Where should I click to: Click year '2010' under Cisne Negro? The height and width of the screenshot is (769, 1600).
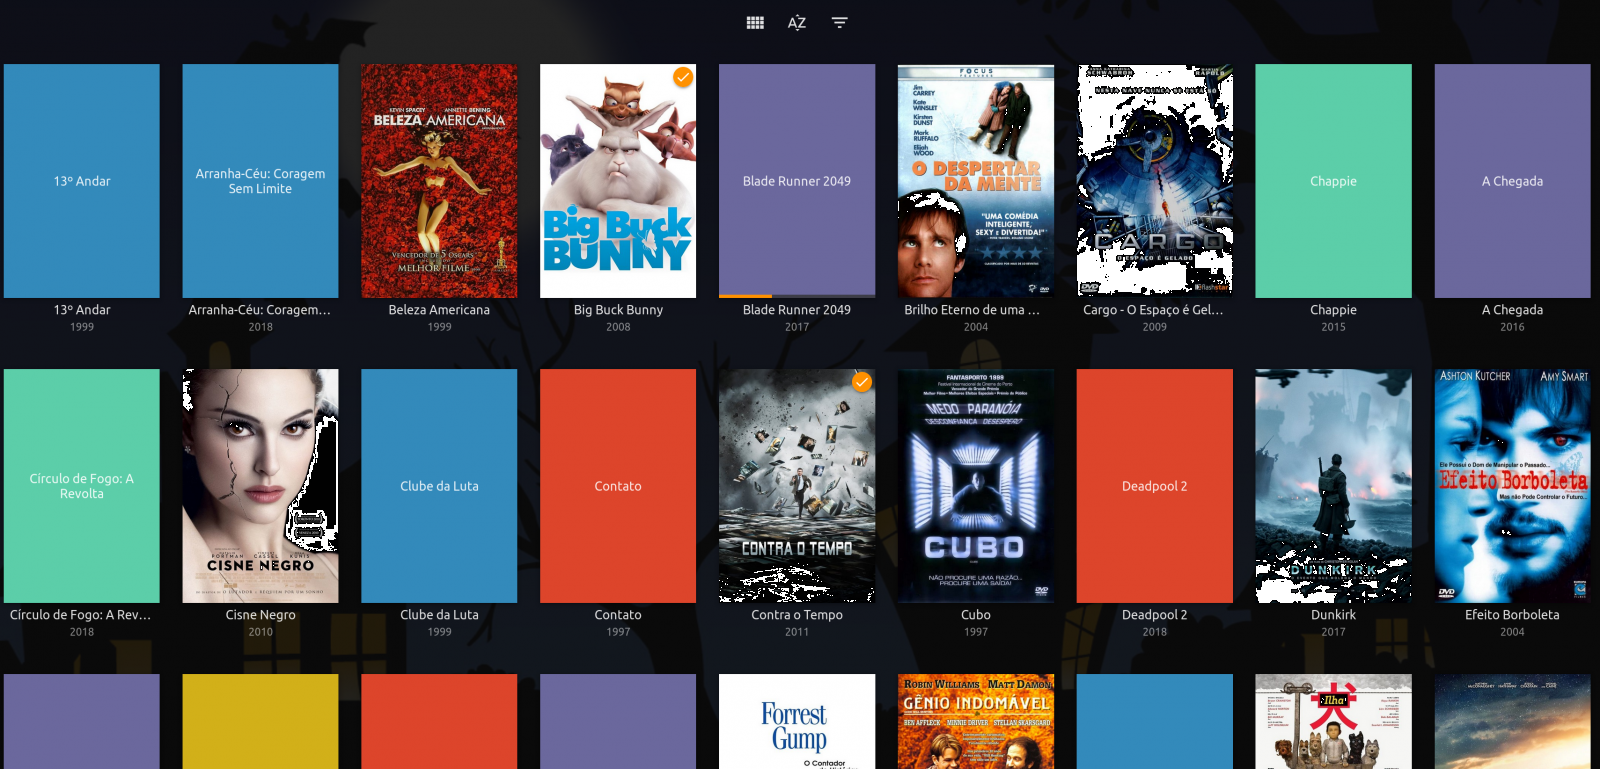pyautogui.click(x=260, y=632)
